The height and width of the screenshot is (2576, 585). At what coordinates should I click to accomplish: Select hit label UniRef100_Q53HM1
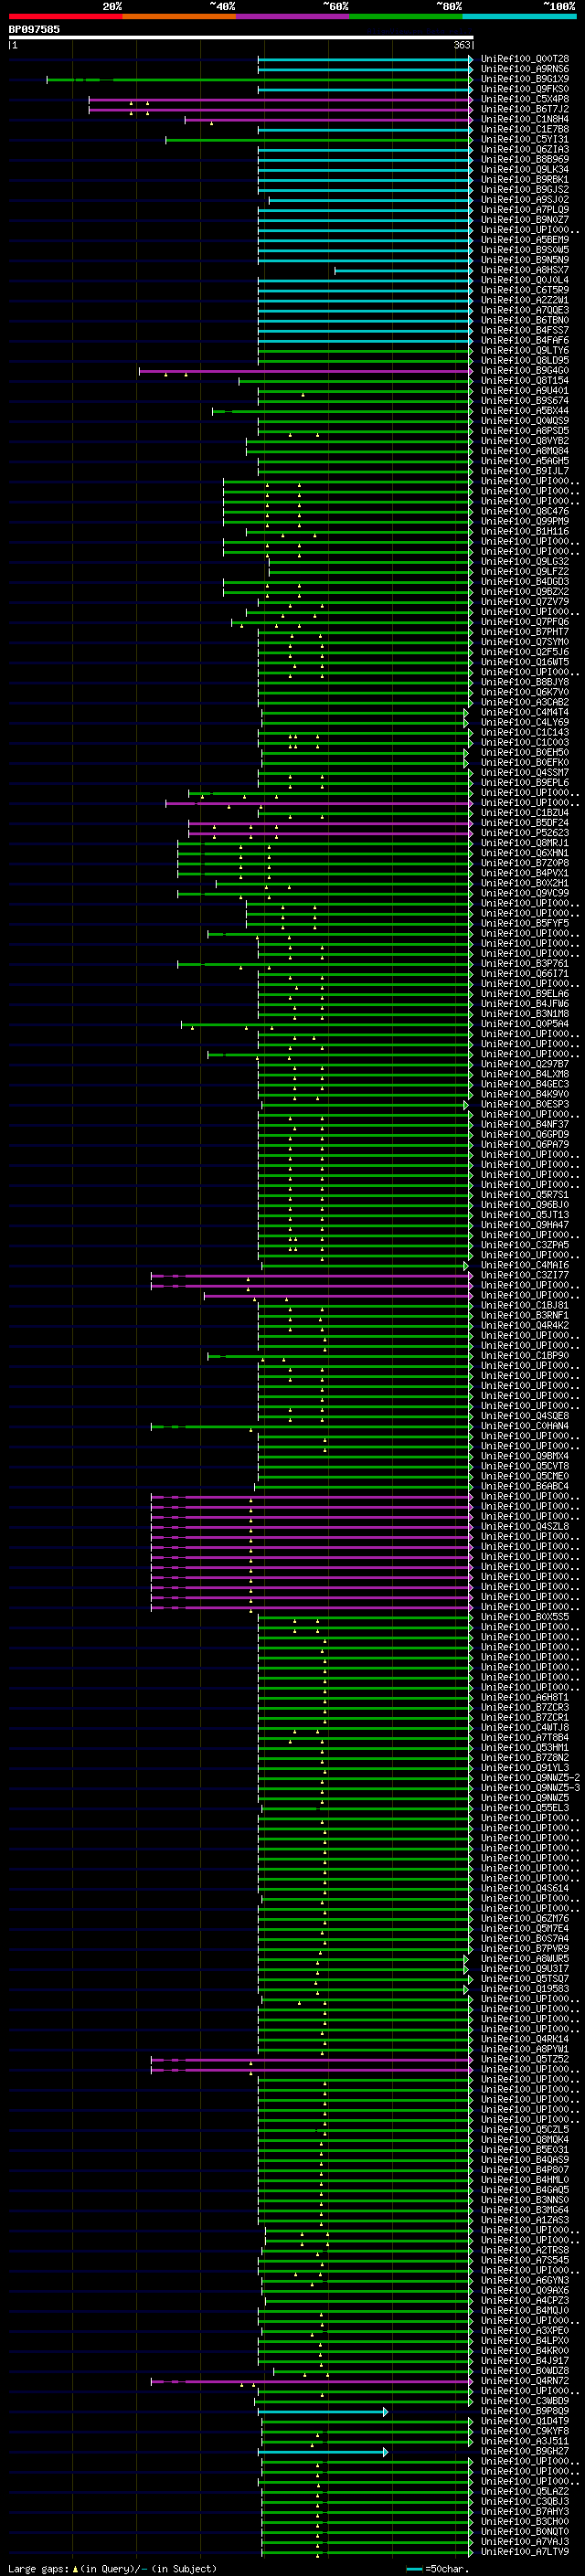tap(525, 1747)
